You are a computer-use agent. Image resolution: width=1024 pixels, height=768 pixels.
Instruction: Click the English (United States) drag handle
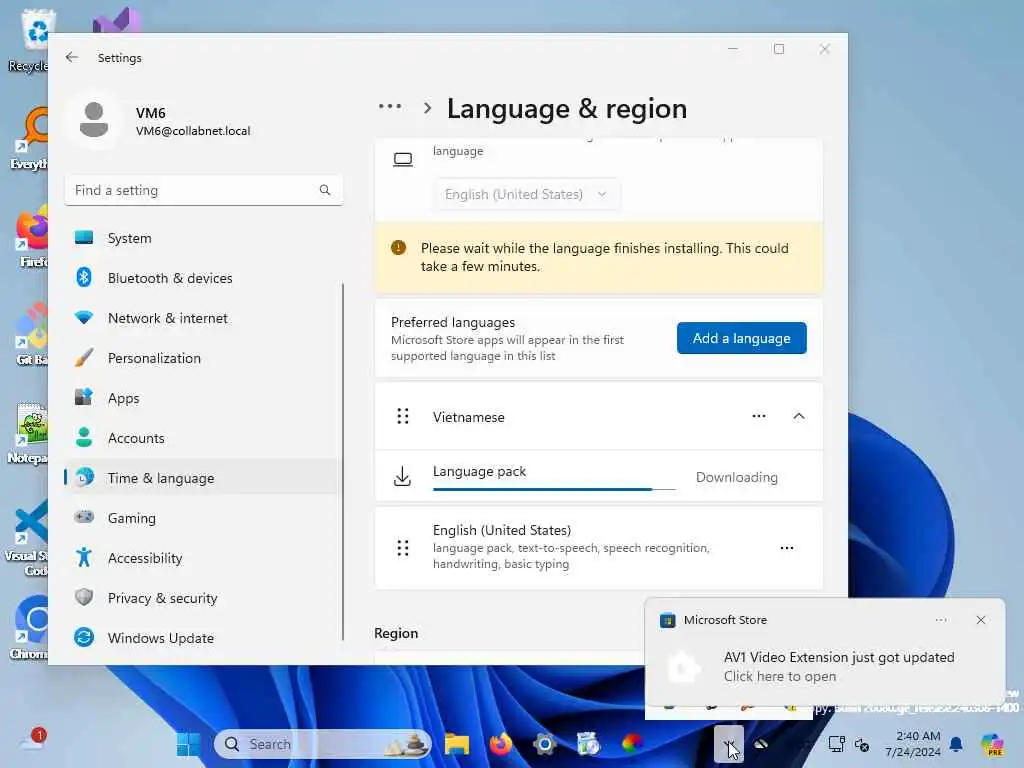(403, 548)
